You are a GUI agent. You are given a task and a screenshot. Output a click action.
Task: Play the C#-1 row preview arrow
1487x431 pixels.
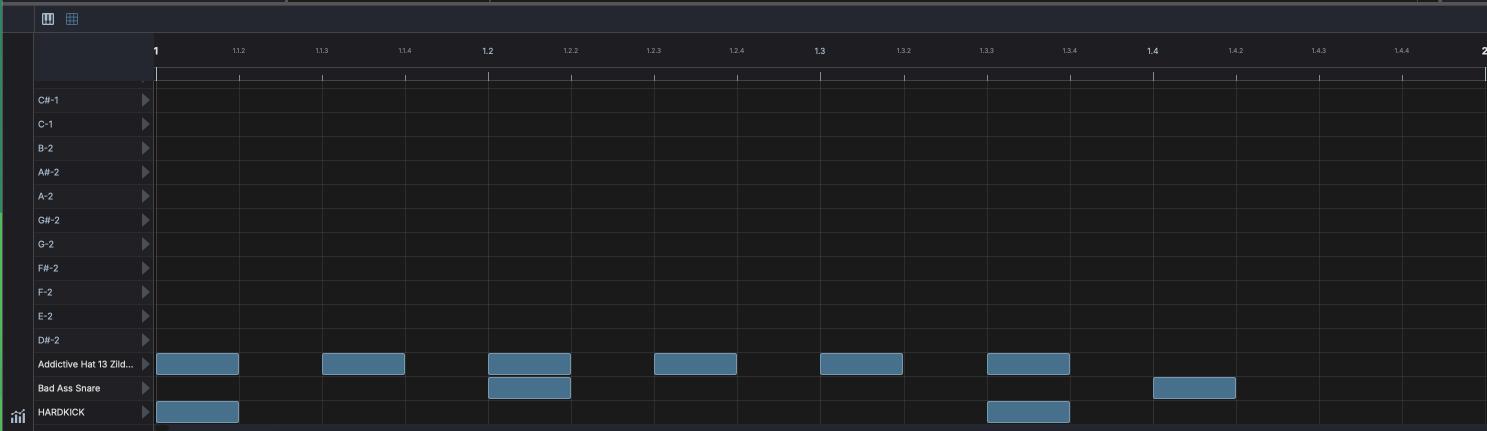point(146,100)
